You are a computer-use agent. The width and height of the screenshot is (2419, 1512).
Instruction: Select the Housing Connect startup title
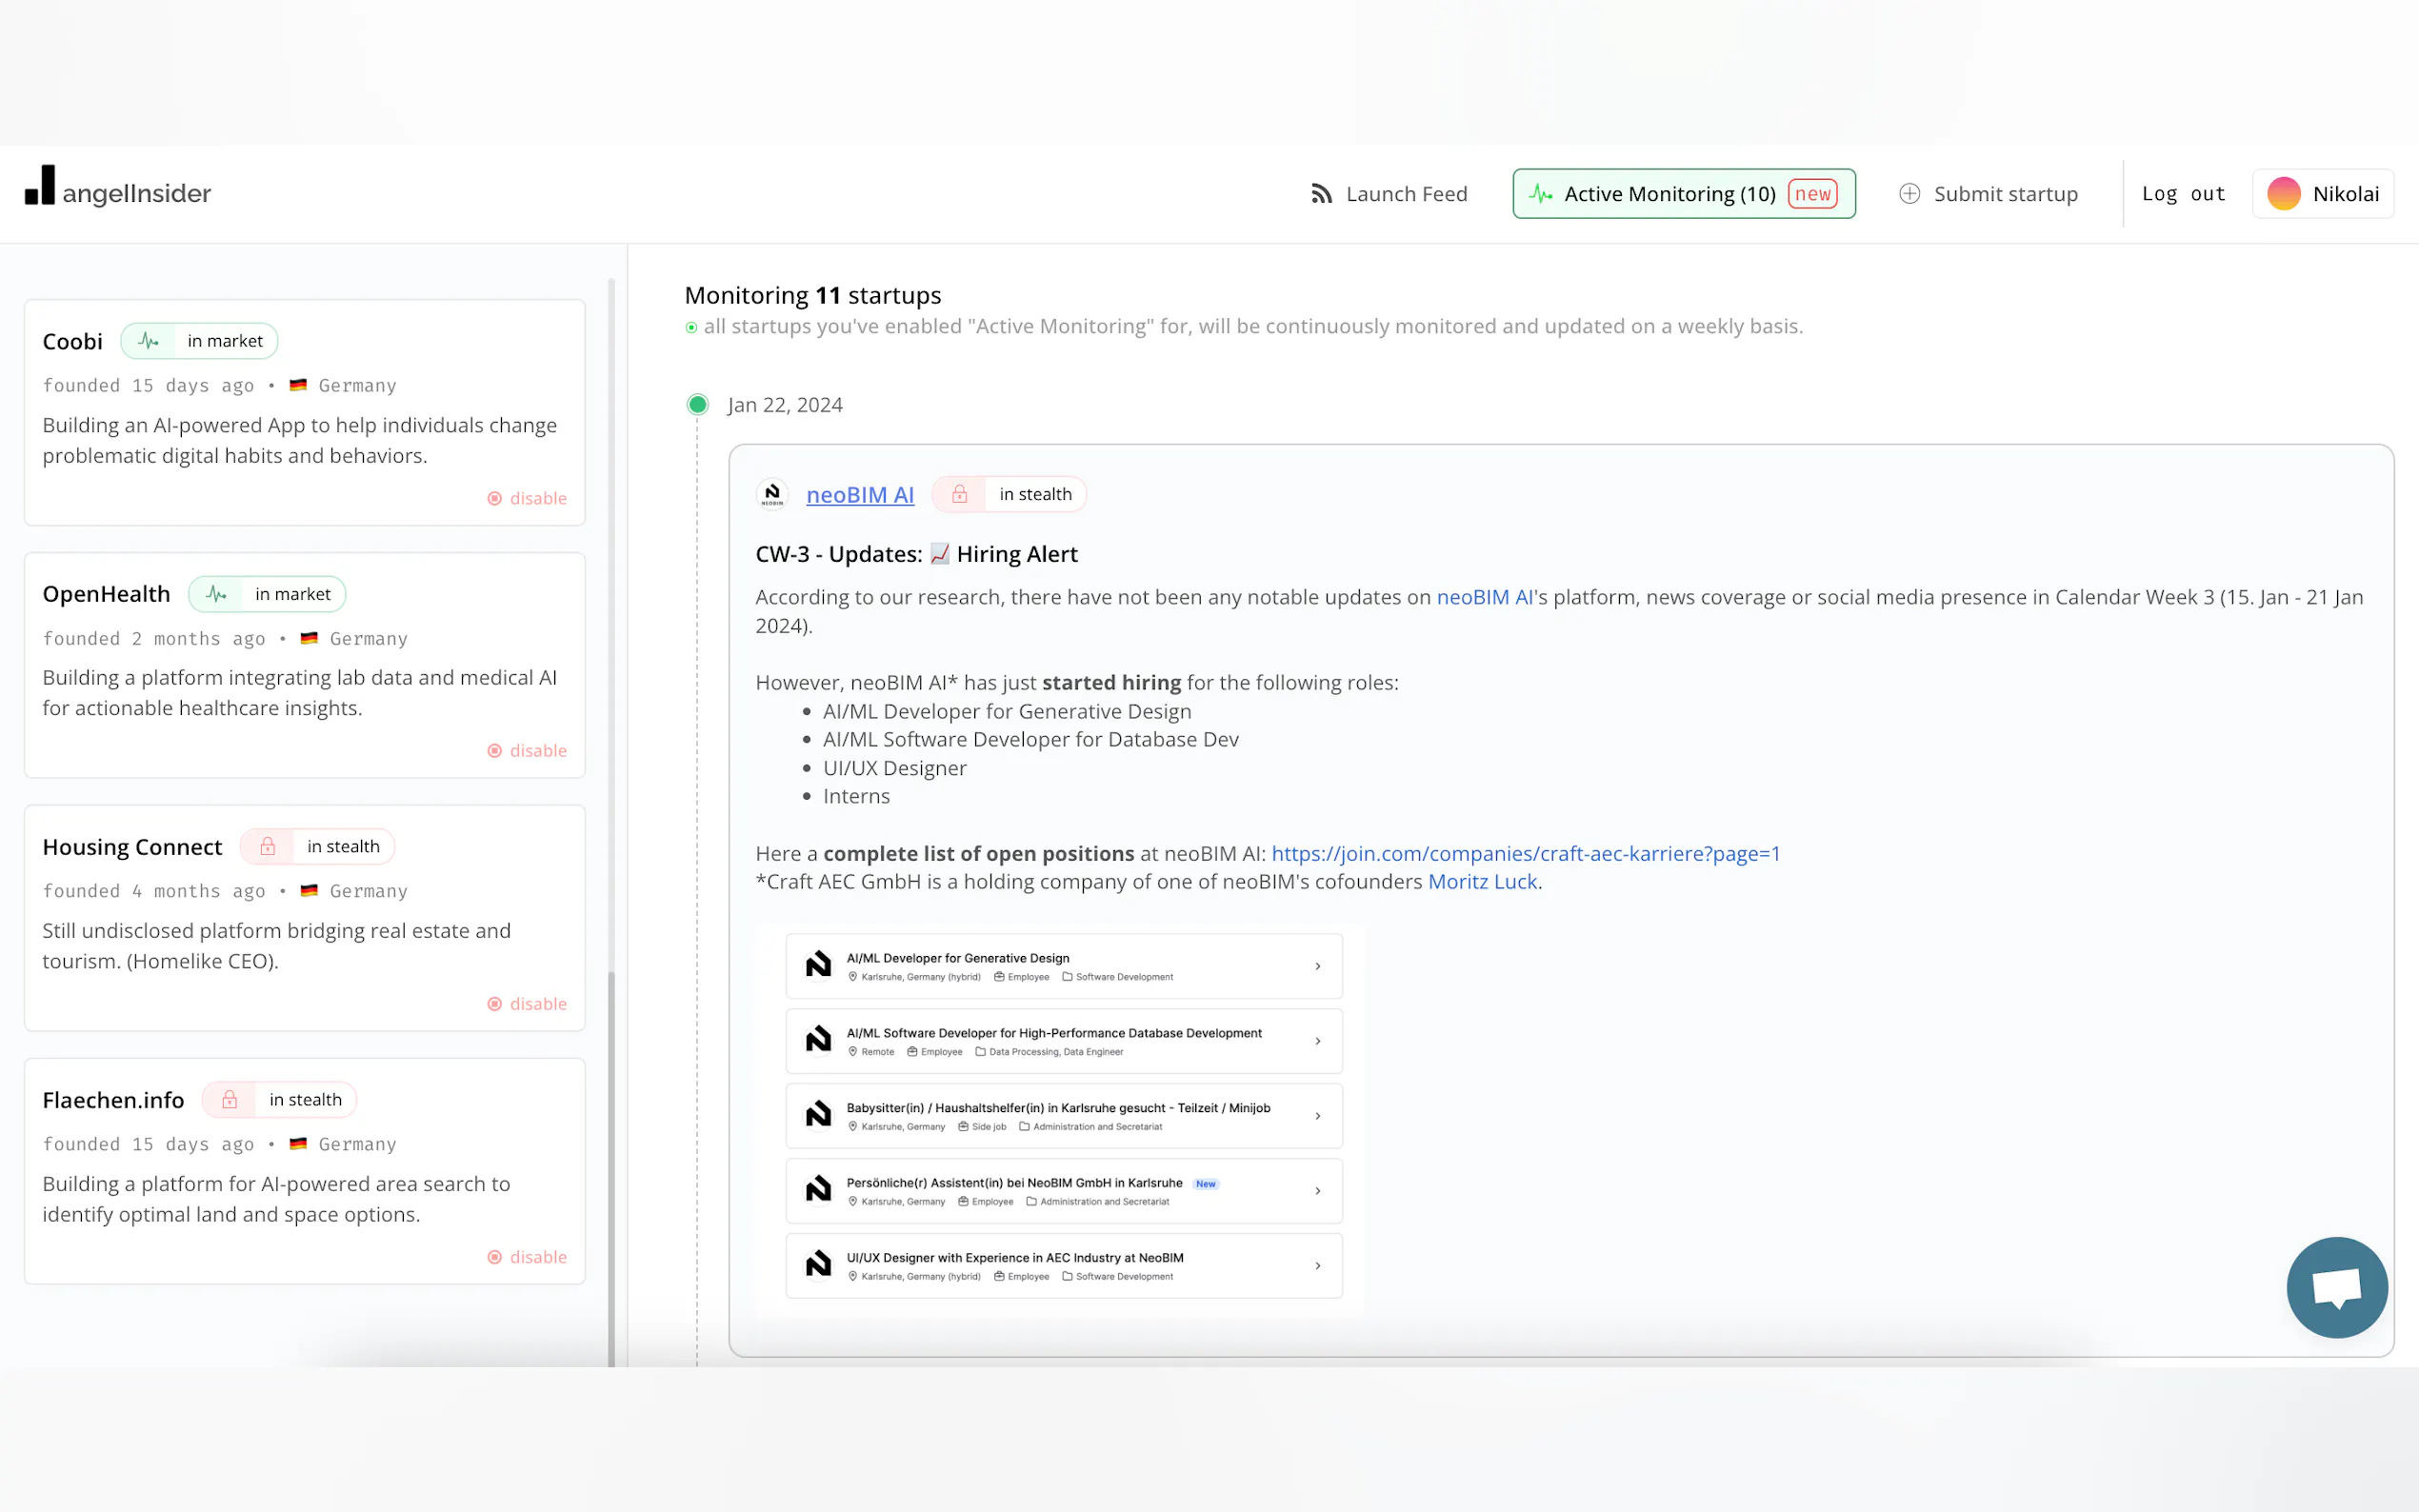click(x=132, y=847)
